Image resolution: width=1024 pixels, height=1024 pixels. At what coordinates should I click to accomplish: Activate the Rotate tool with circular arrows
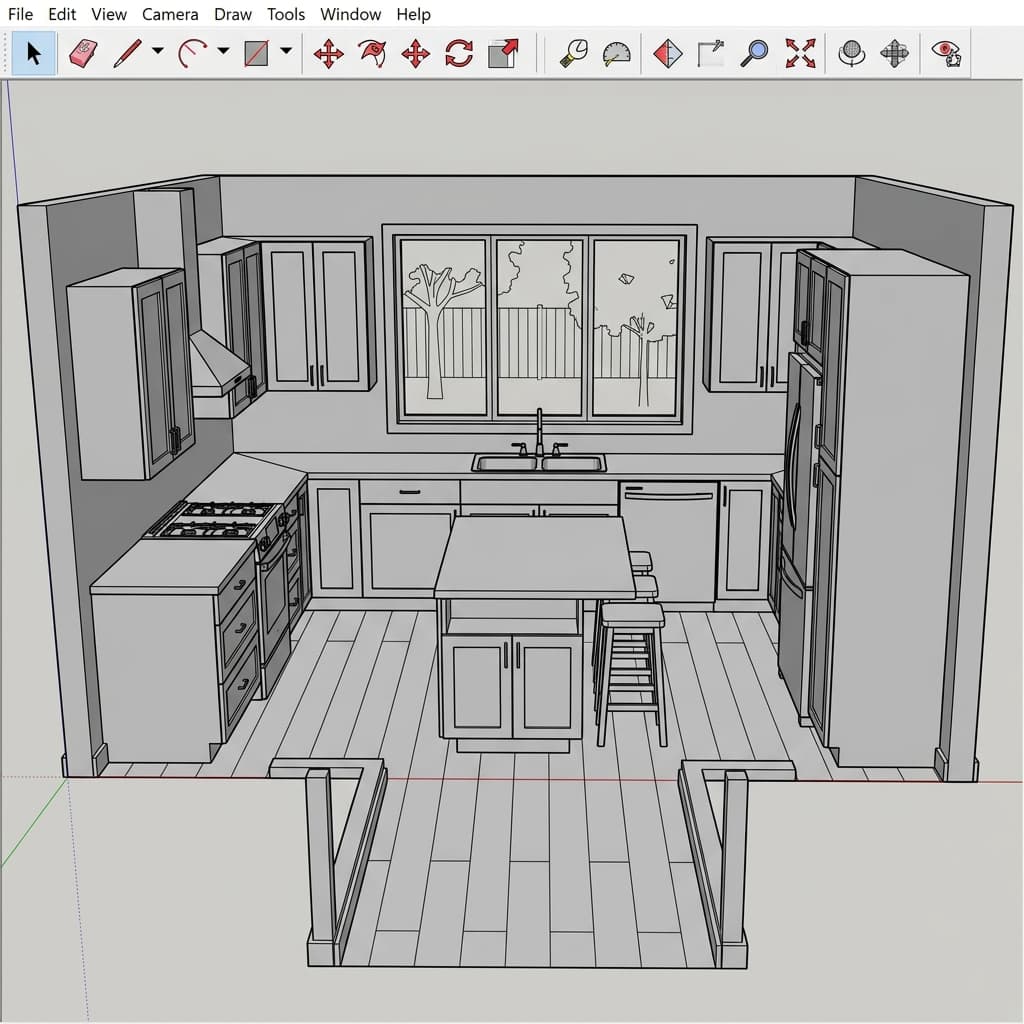click(459, 53)
